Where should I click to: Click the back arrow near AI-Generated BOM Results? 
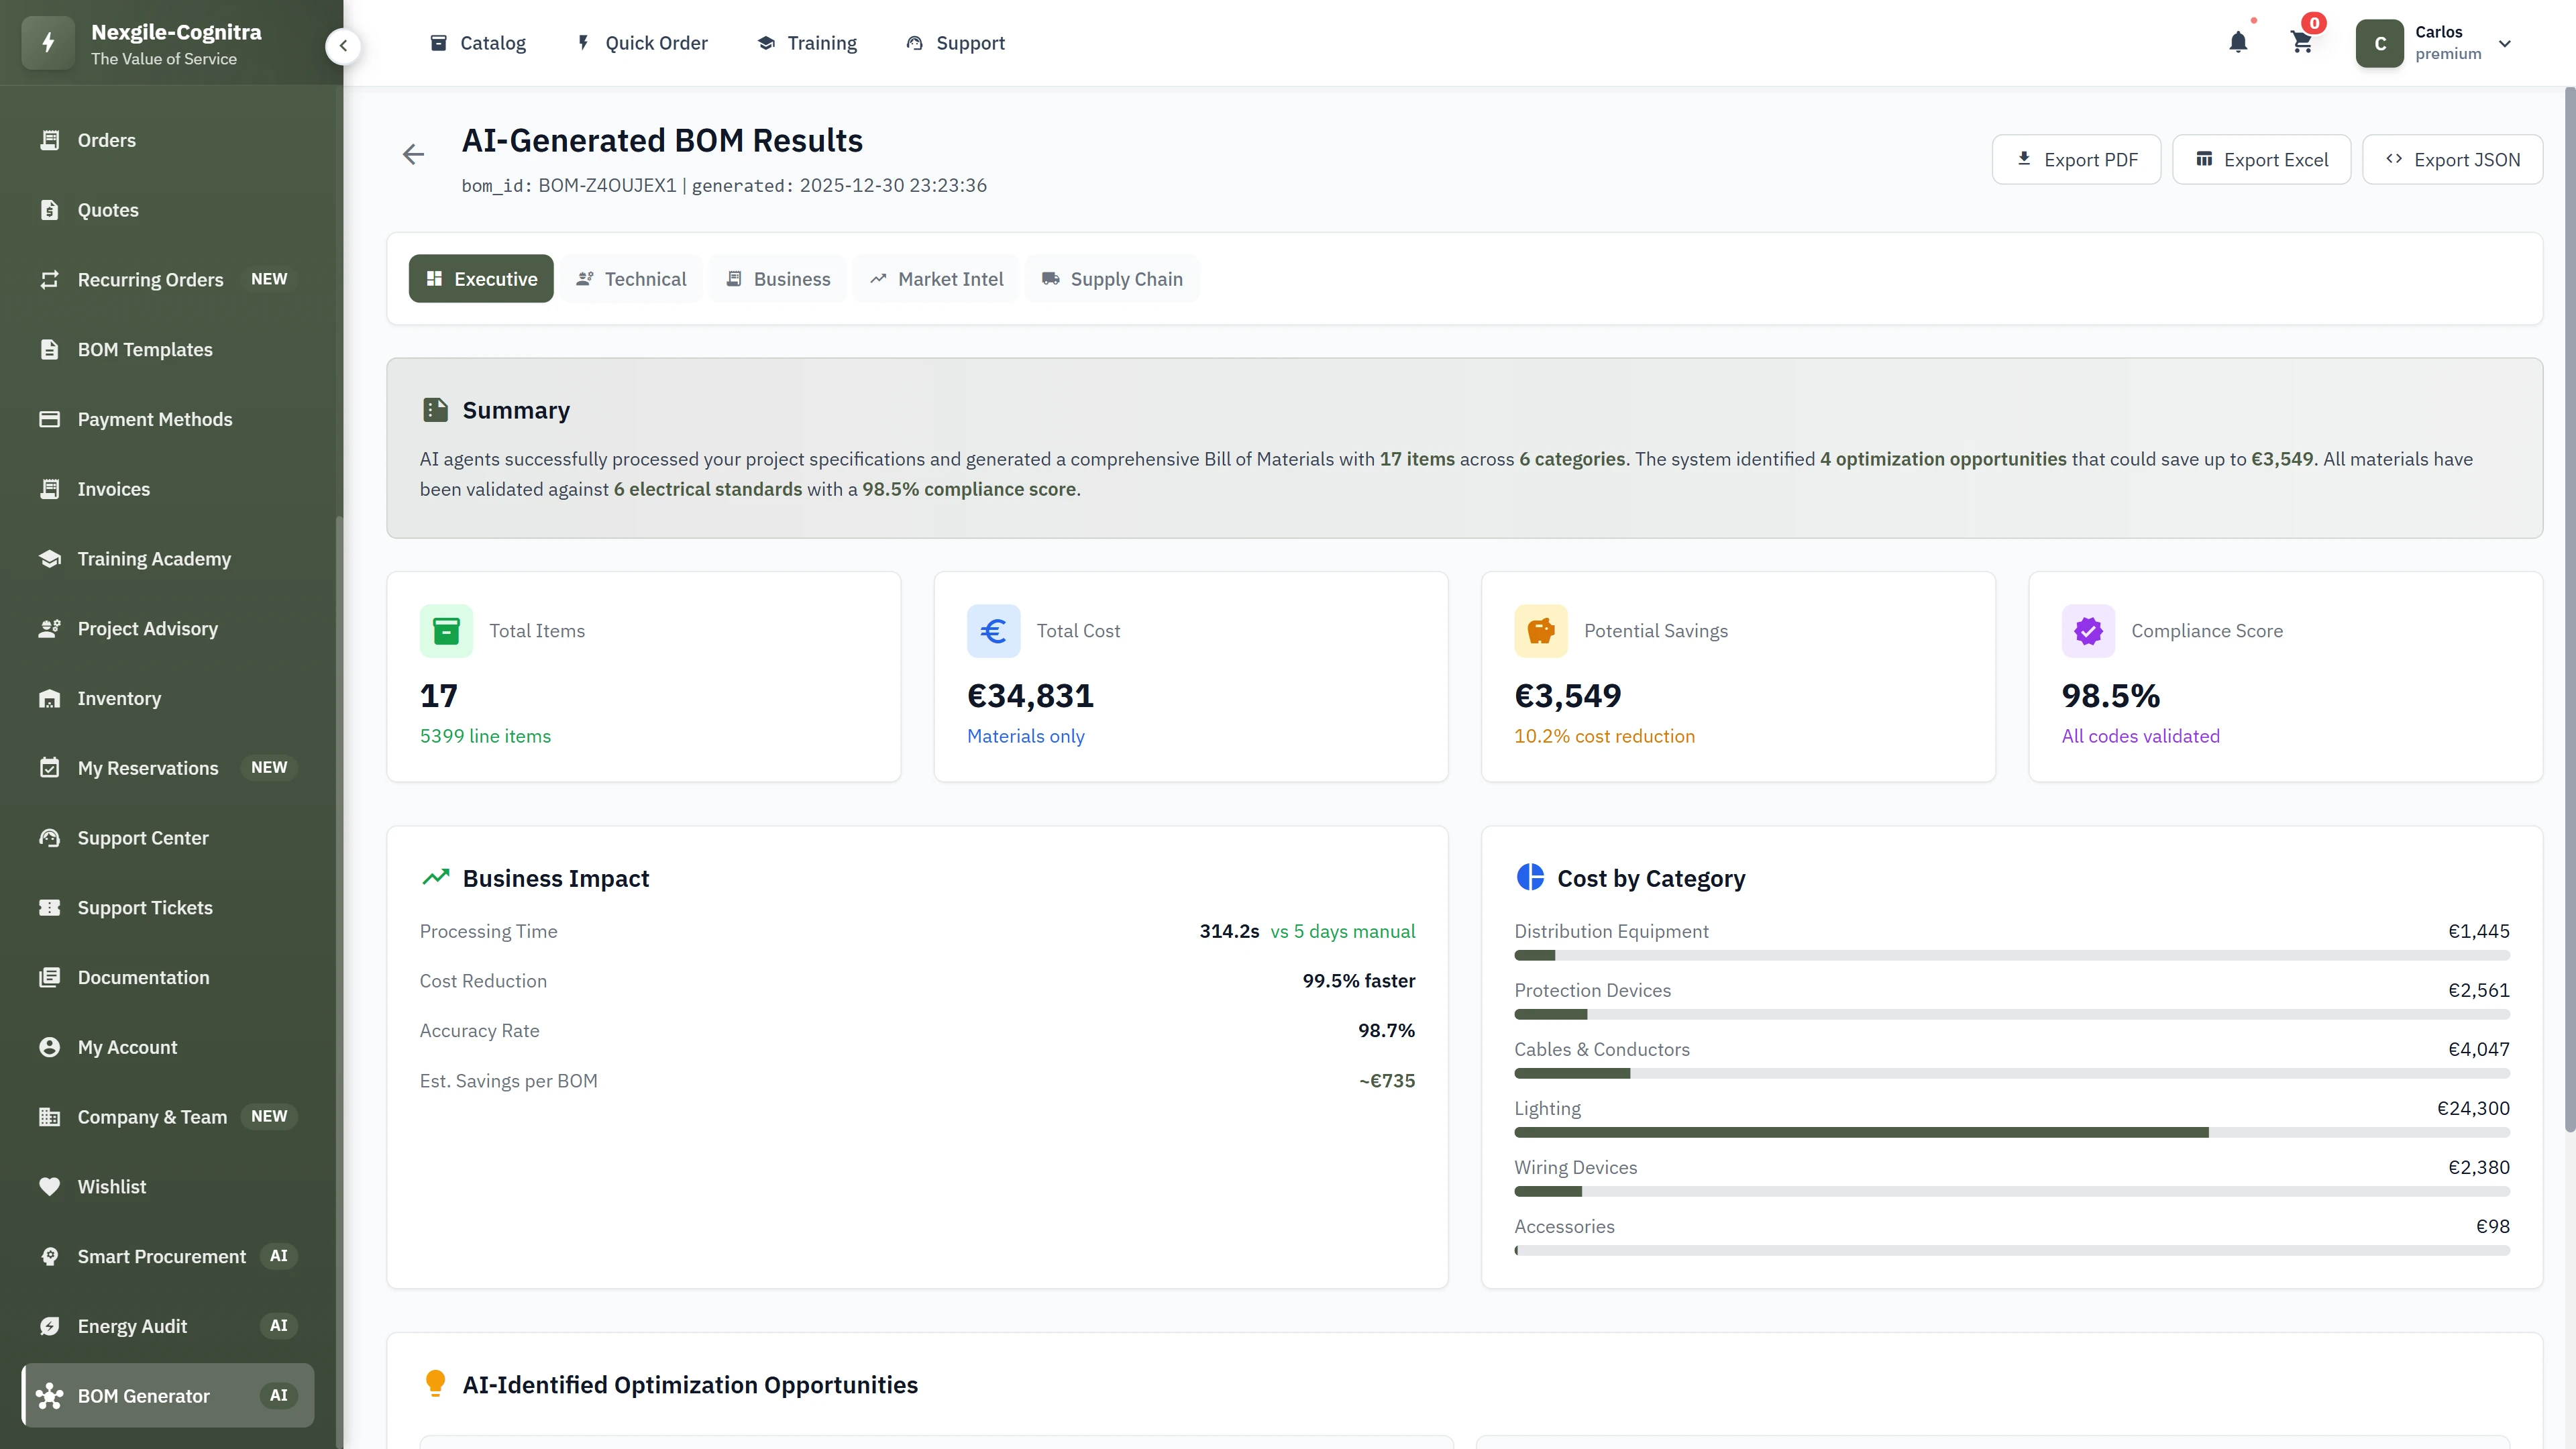click(413, 154)
